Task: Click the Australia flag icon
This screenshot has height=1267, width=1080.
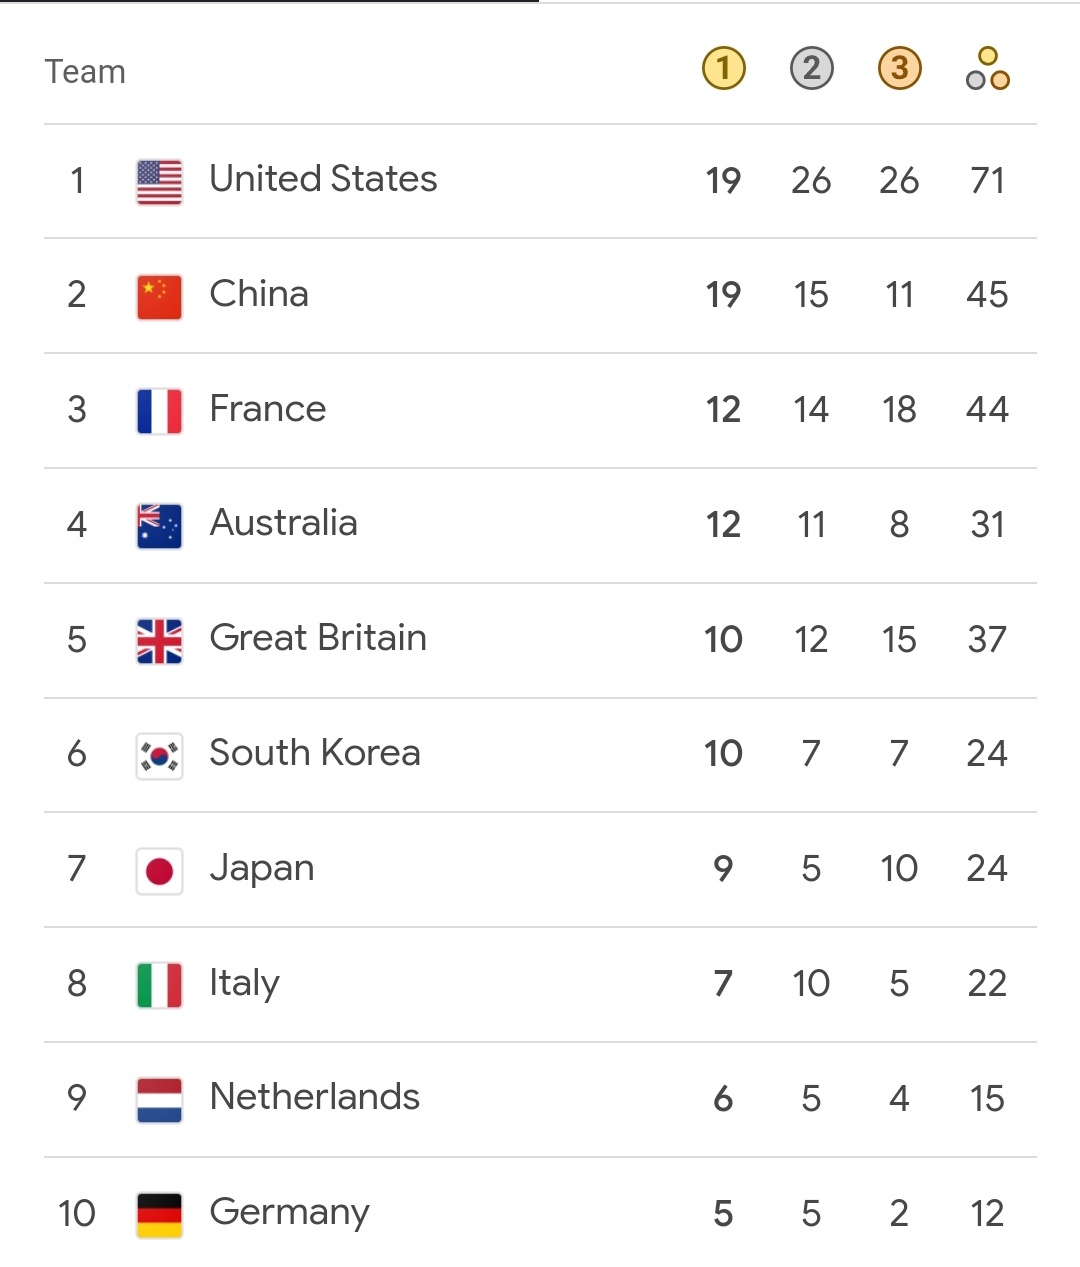Action: 159,526
